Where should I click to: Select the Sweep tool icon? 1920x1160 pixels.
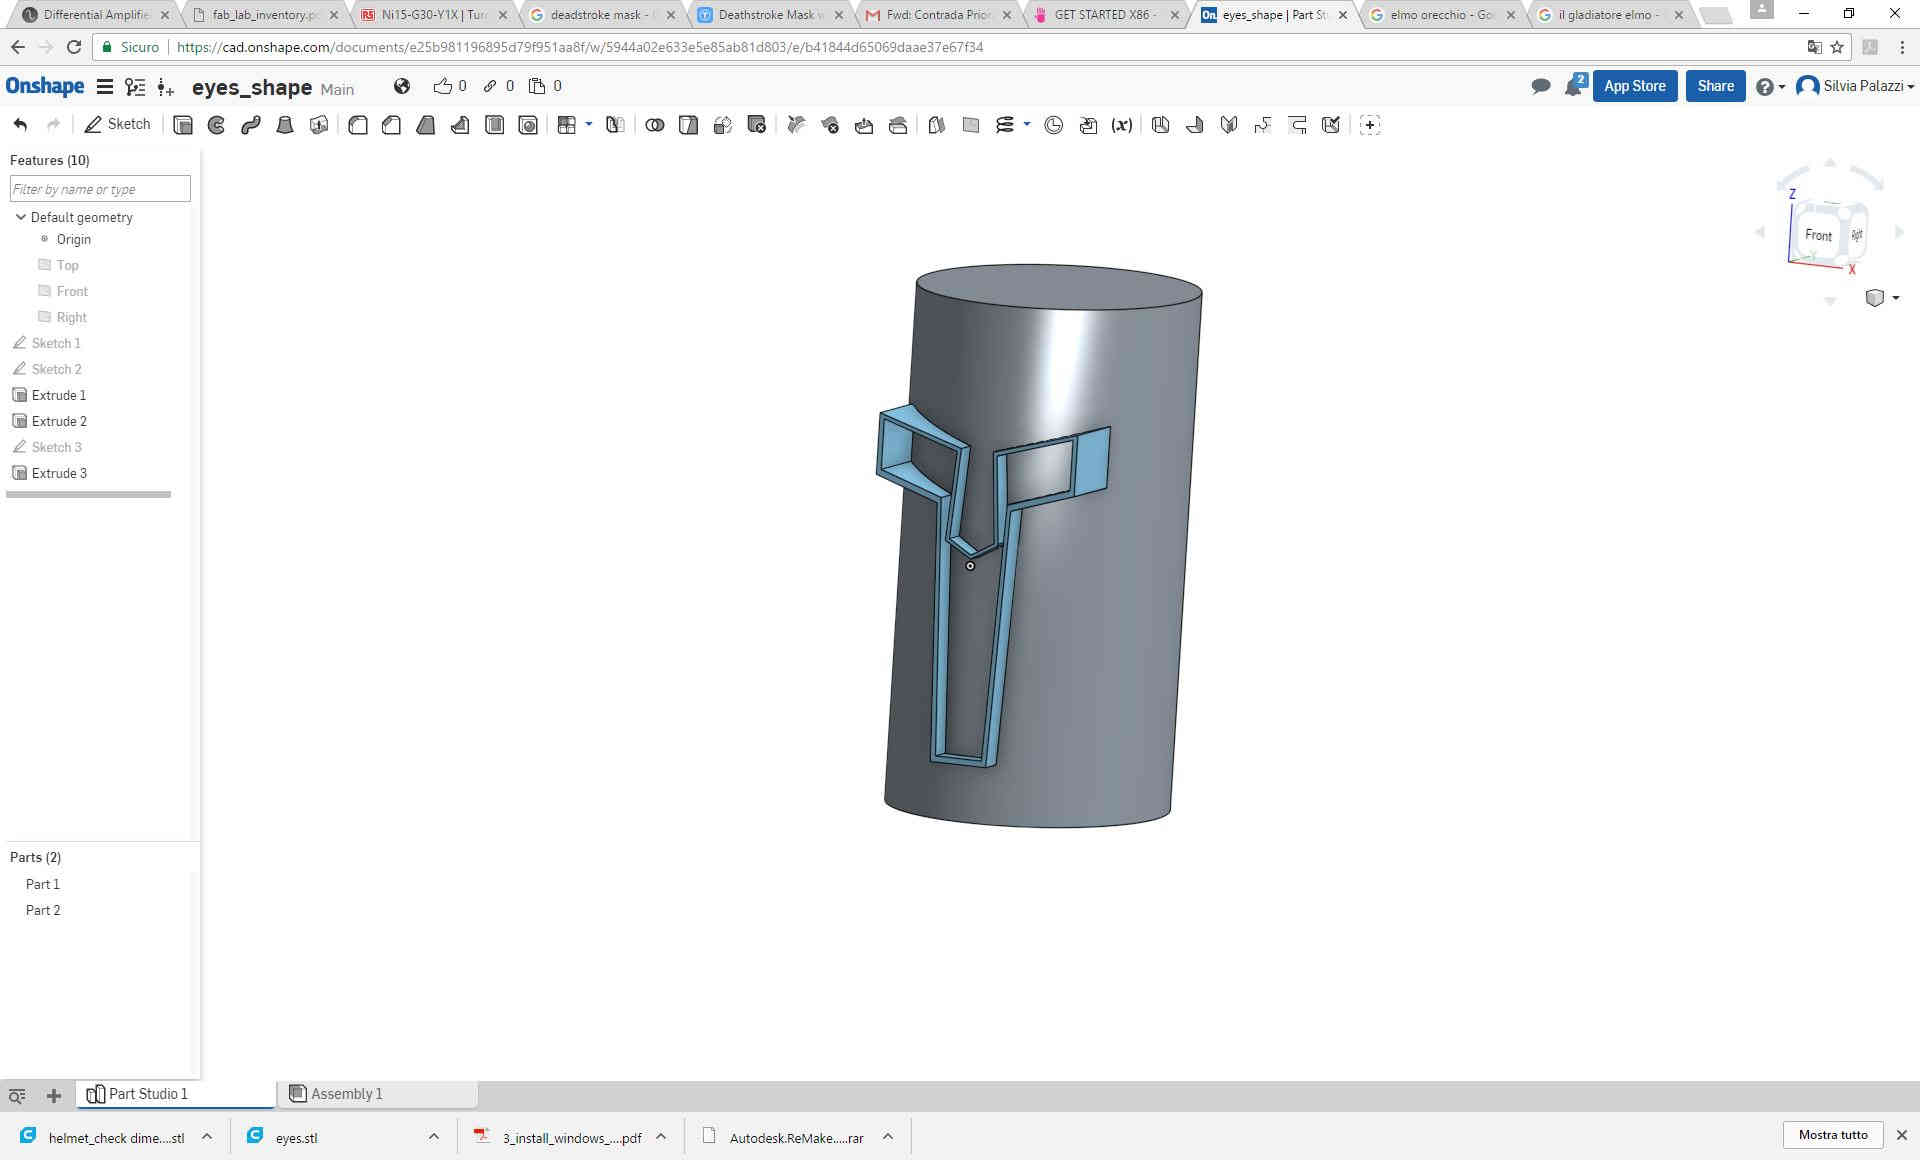tap(251, 125)
